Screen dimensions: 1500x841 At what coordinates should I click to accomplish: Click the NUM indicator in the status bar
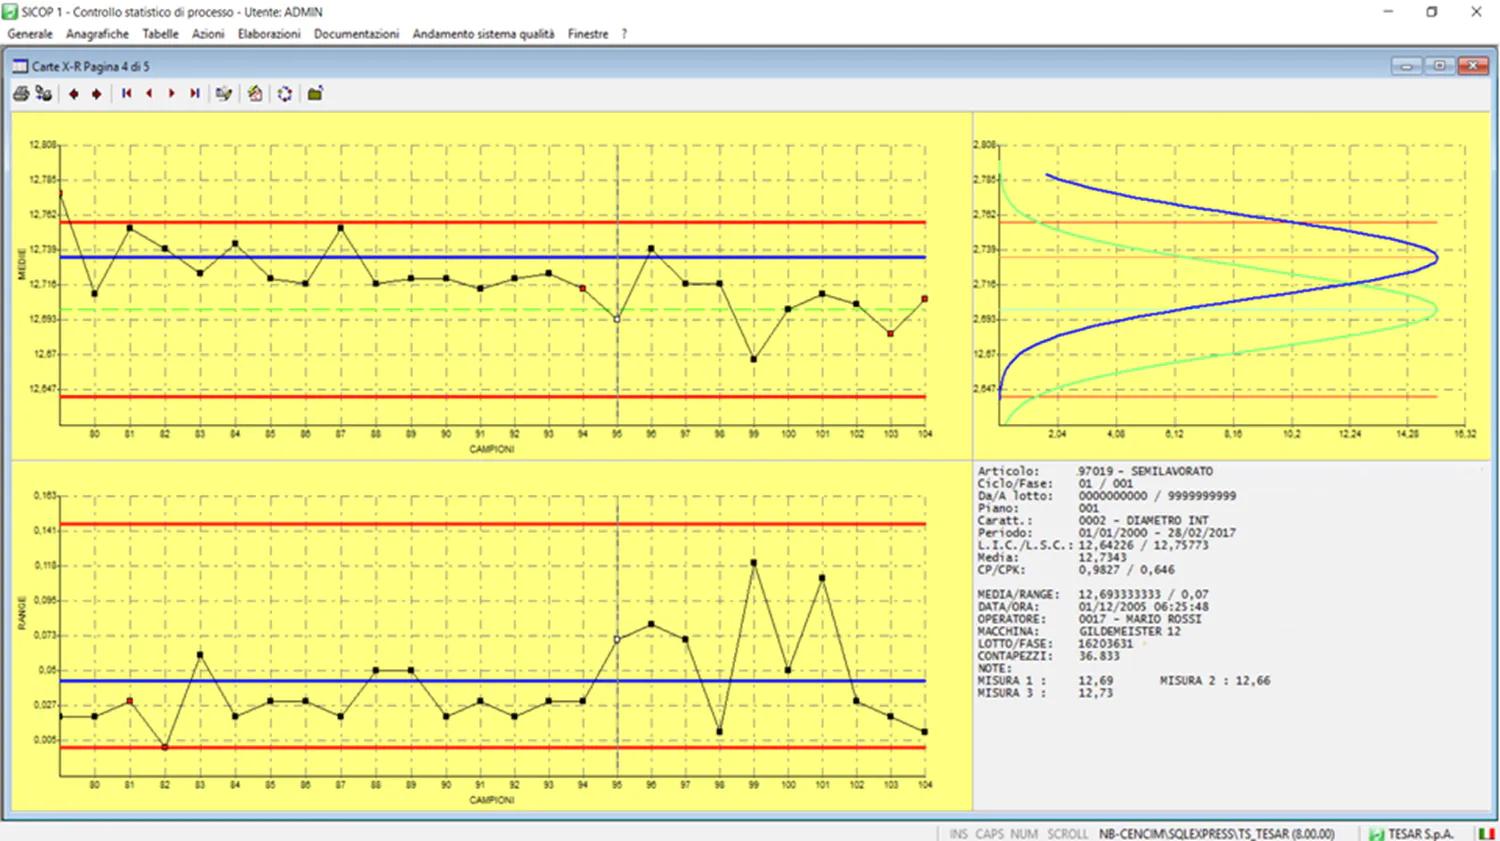(1024, 834)
